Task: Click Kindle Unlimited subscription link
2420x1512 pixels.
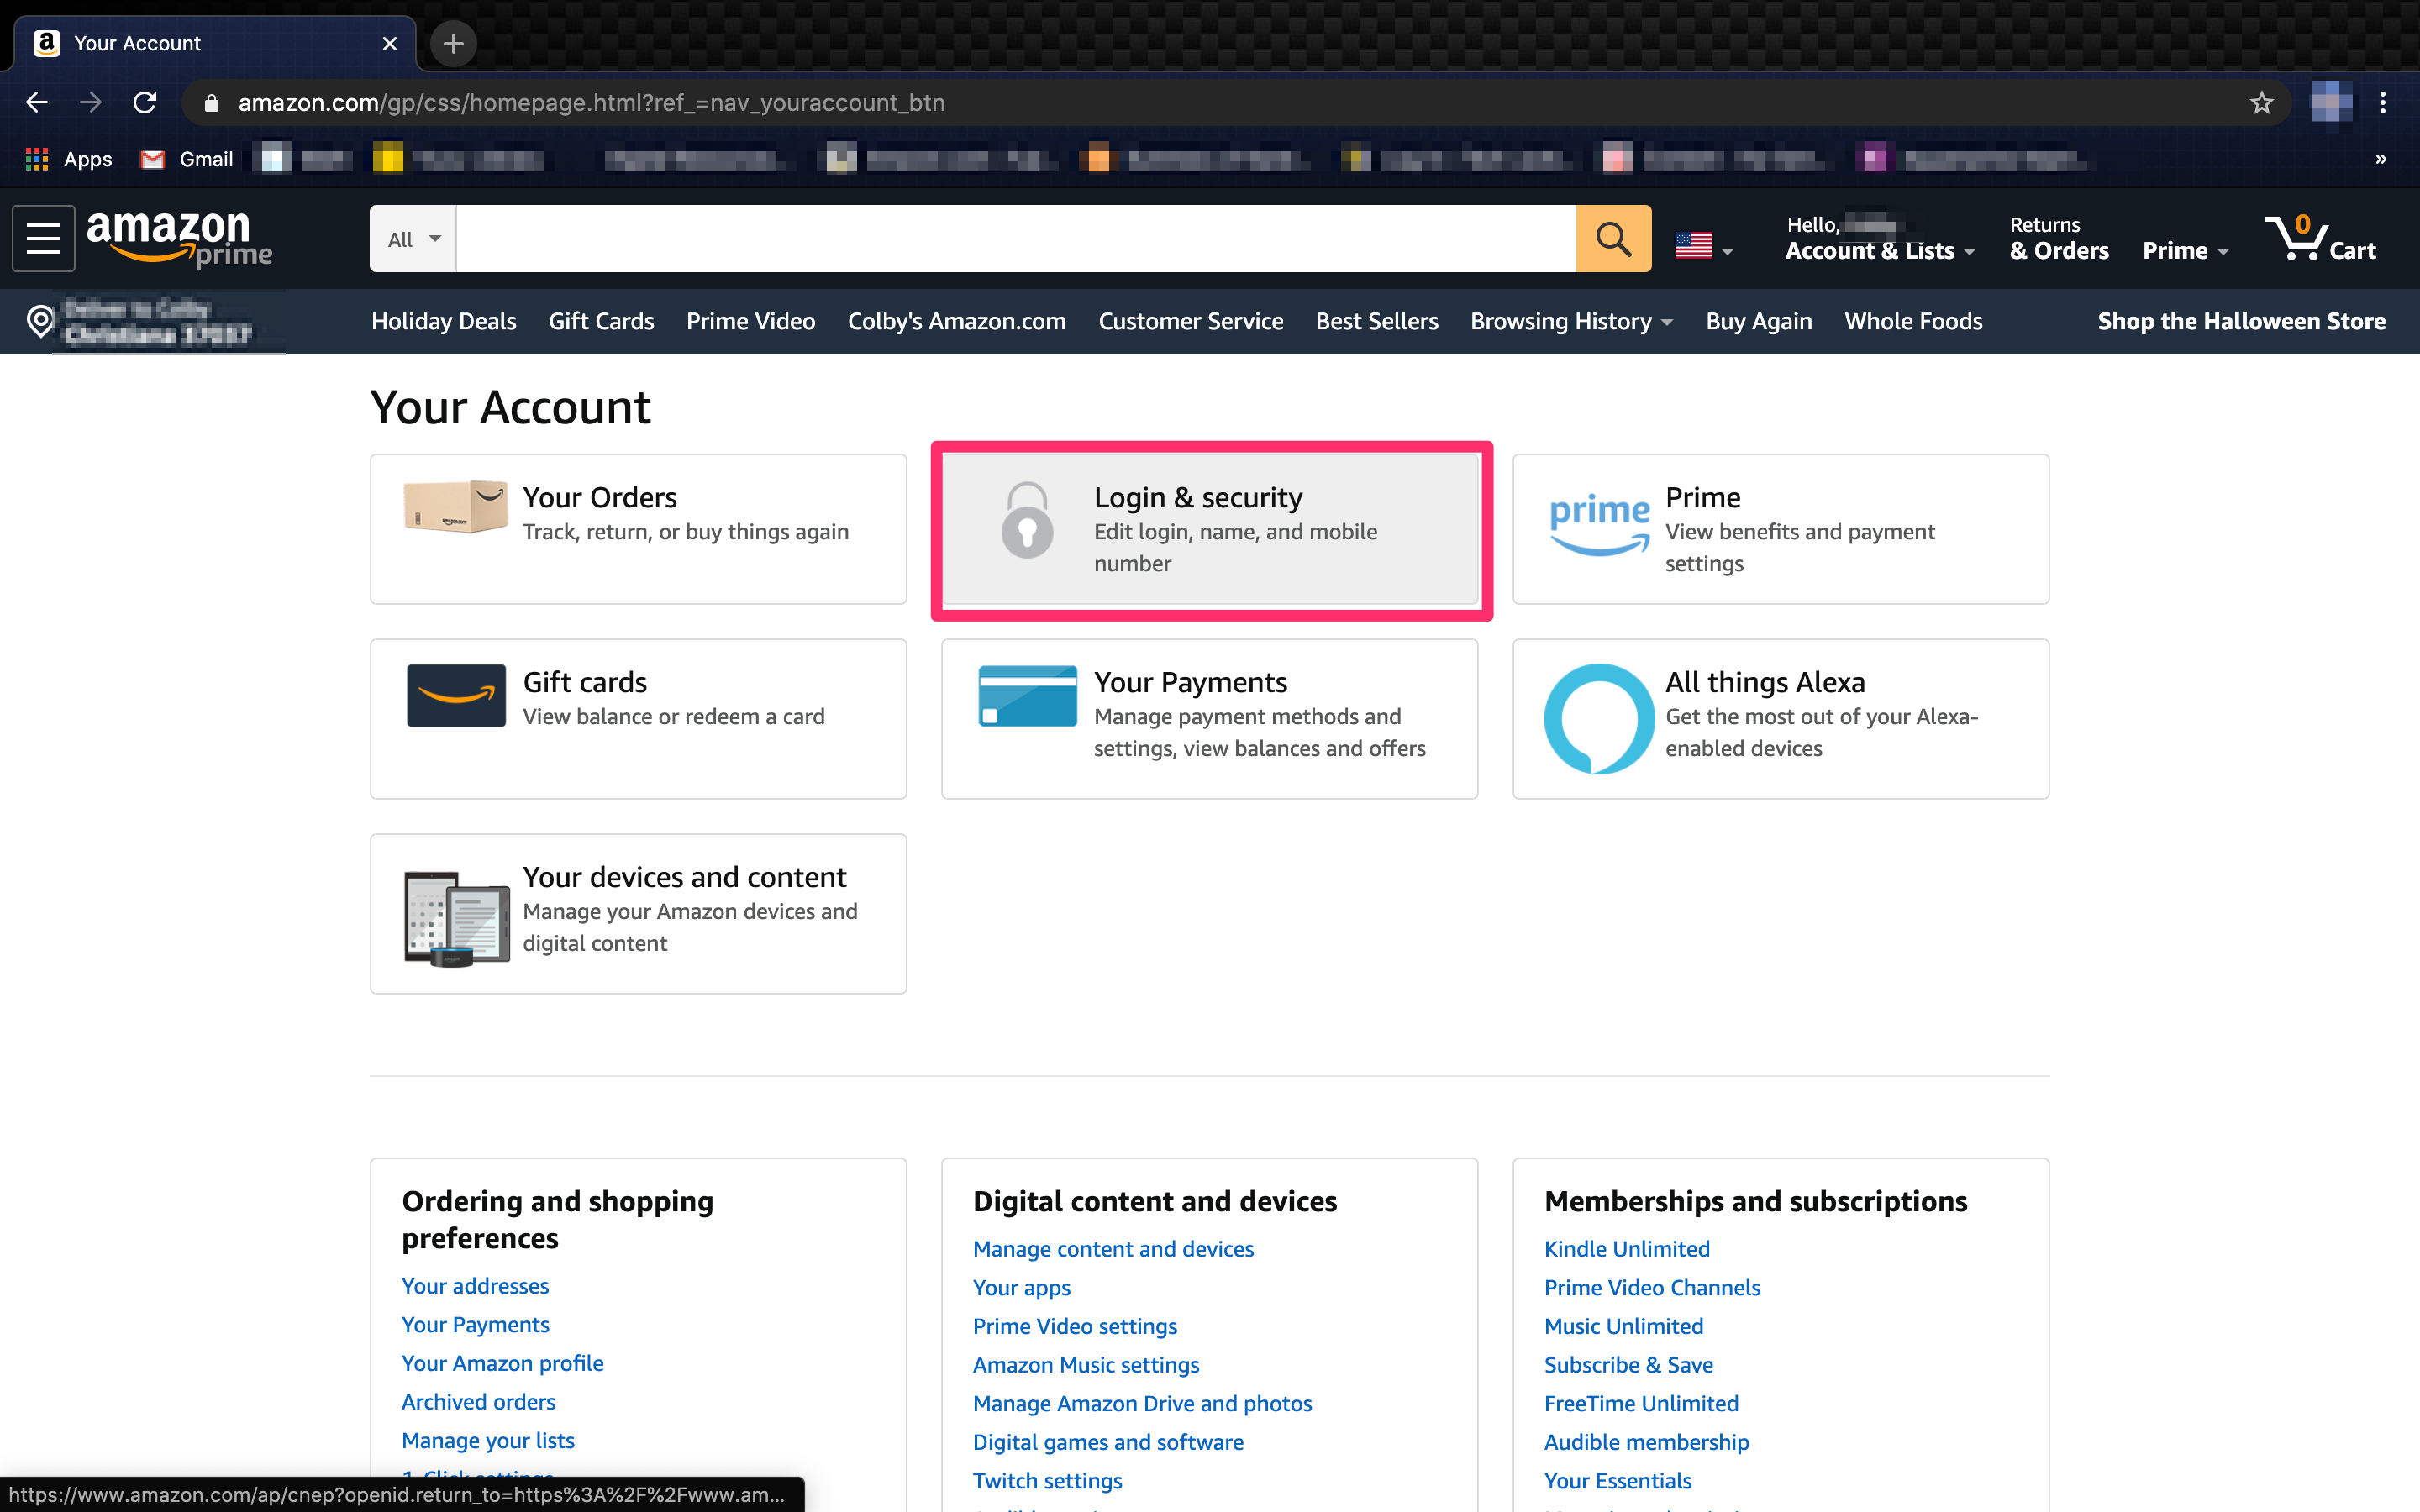Action: point(1626,1249)
